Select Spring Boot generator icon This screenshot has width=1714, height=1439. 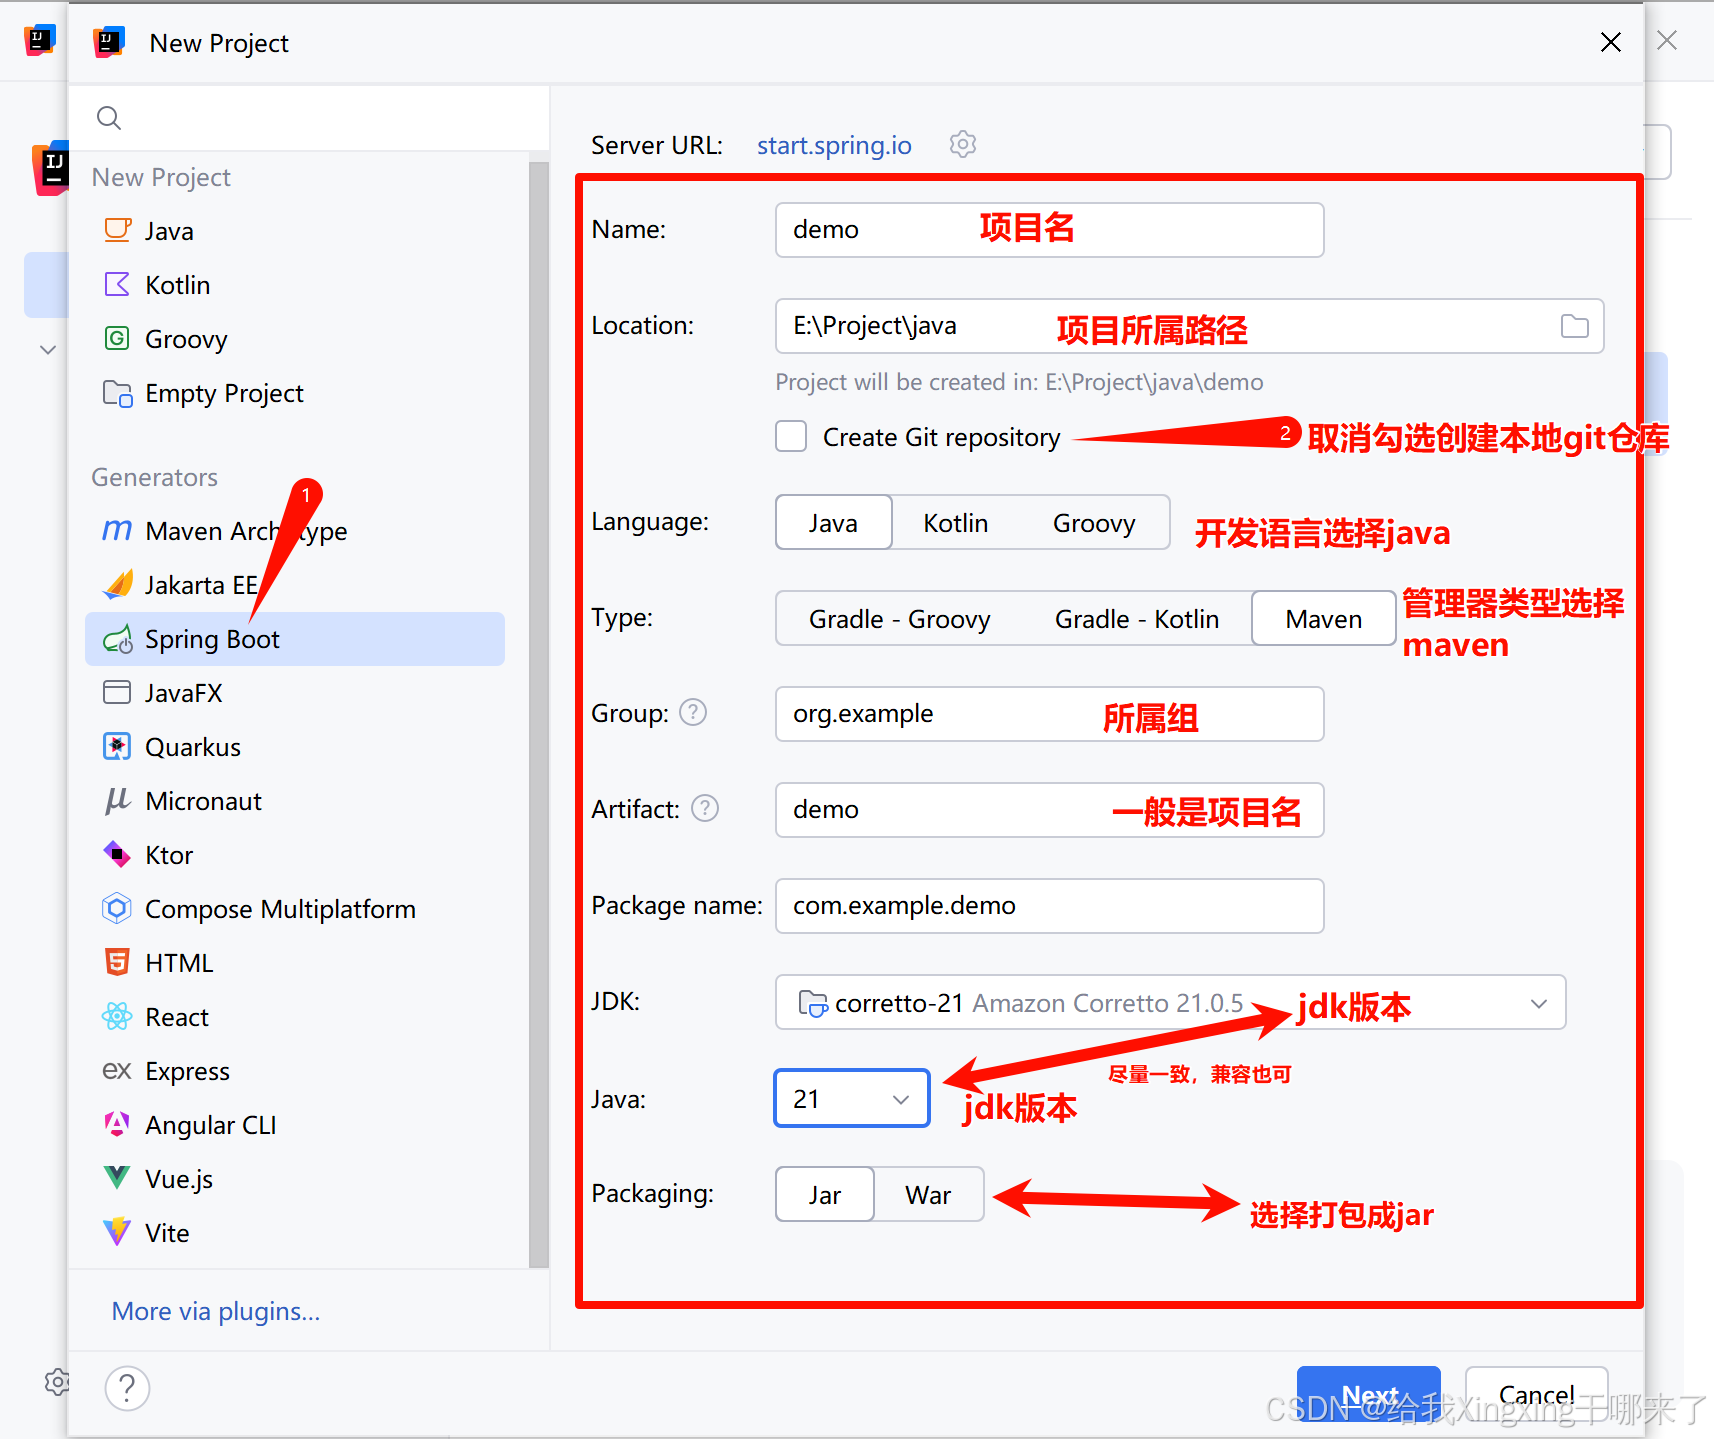tap(117, 639)
